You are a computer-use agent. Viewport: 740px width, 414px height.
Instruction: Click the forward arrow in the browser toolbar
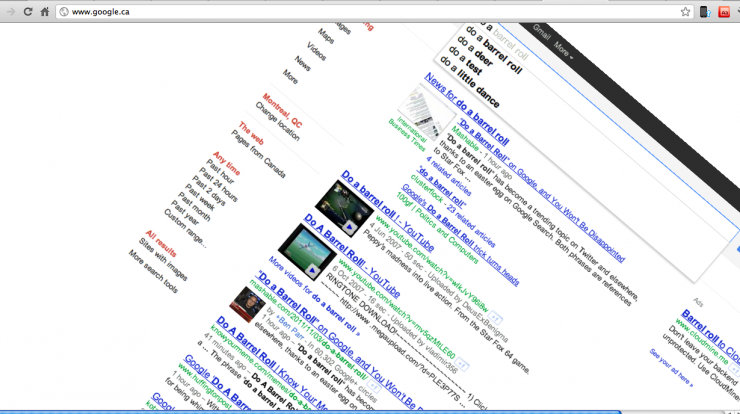tap(10, 12)
